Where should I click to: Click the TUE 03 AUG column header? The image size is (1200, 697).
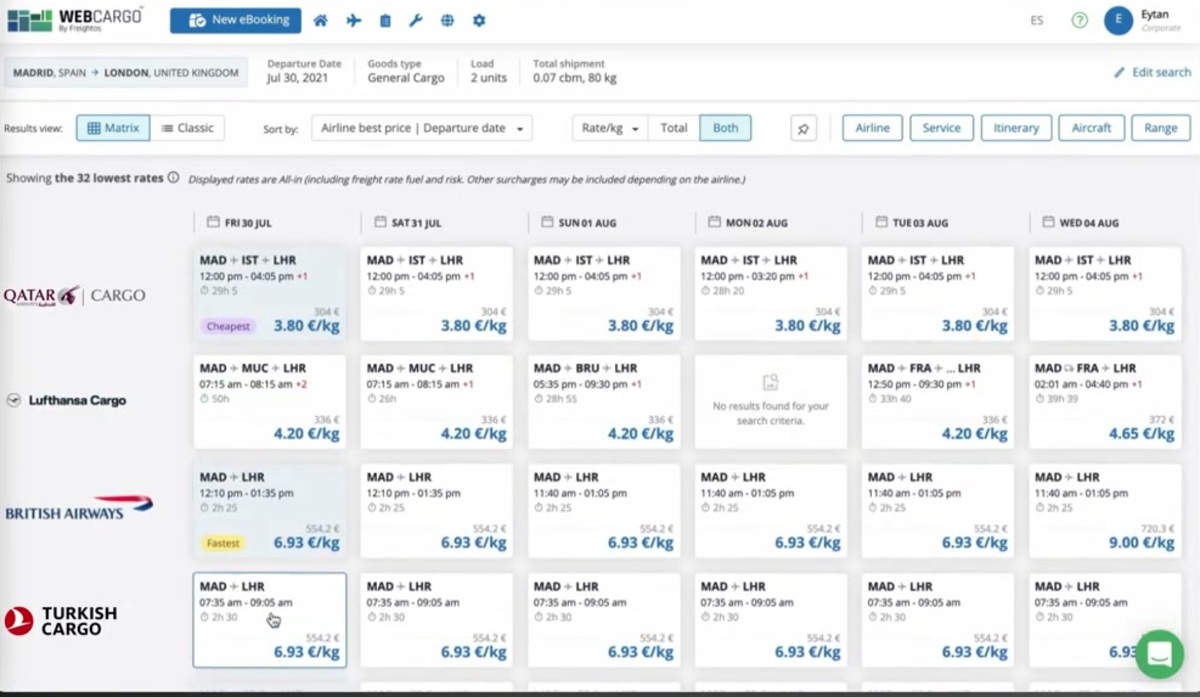coord(910,222)
